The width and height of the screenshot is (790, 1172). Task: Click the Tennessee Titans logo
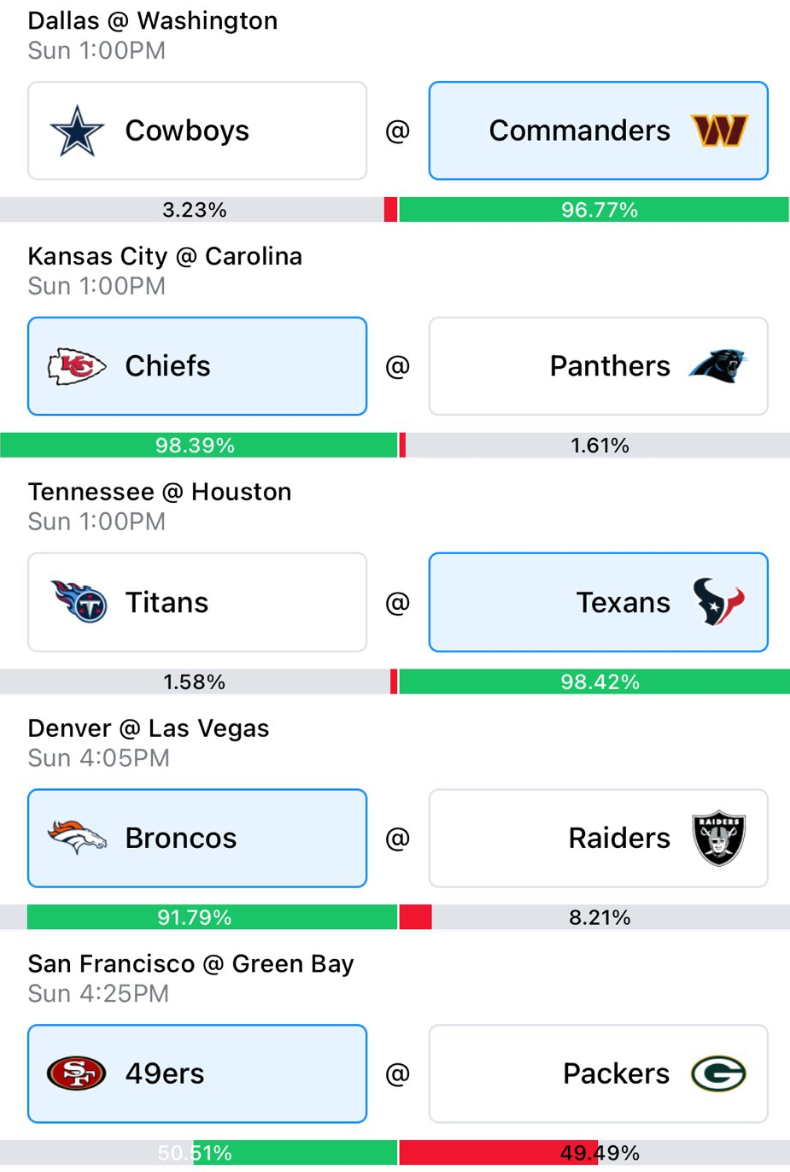[x=79, y=602]
